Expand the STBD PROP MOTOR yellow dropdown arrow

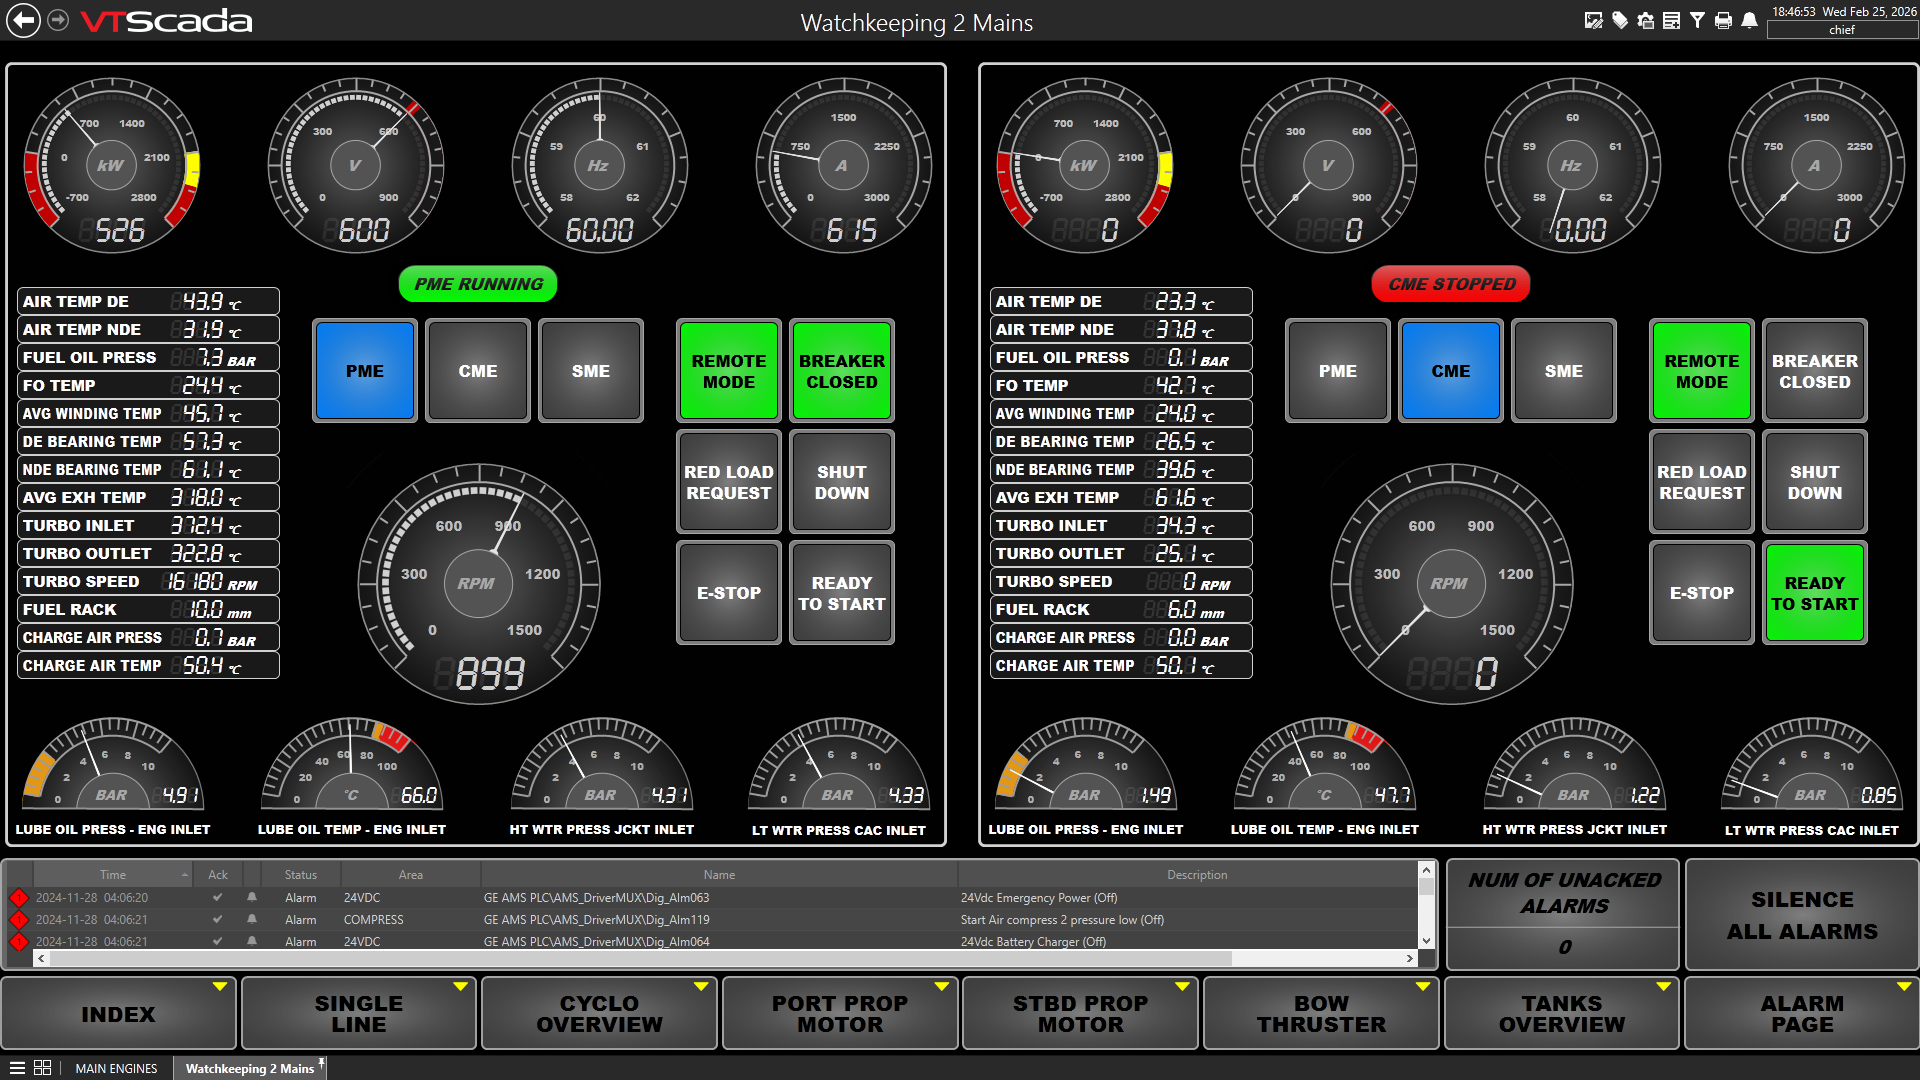click(x=1183, y=987)
